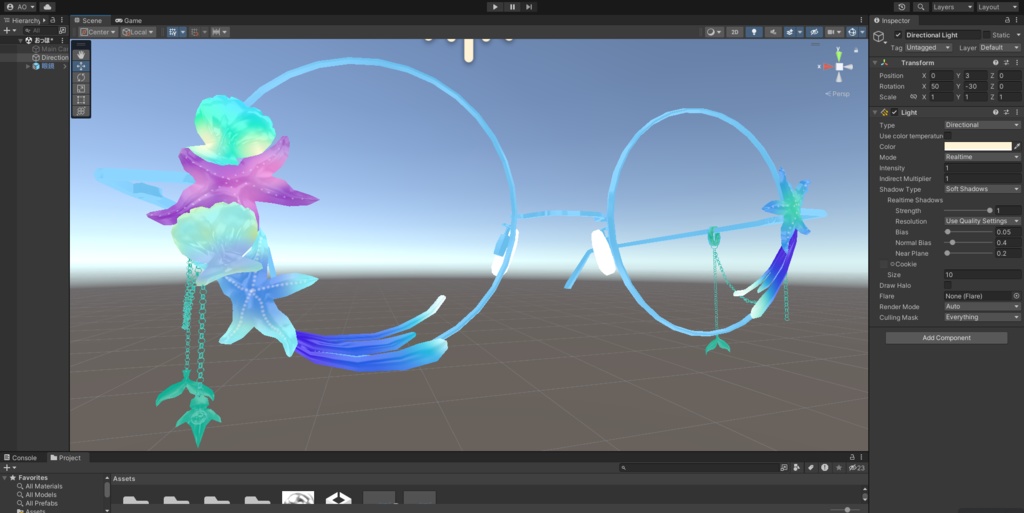Select the Hand view tool
Image resolution: width=1024 pixels, height=513 pixels.
(81, 55)
